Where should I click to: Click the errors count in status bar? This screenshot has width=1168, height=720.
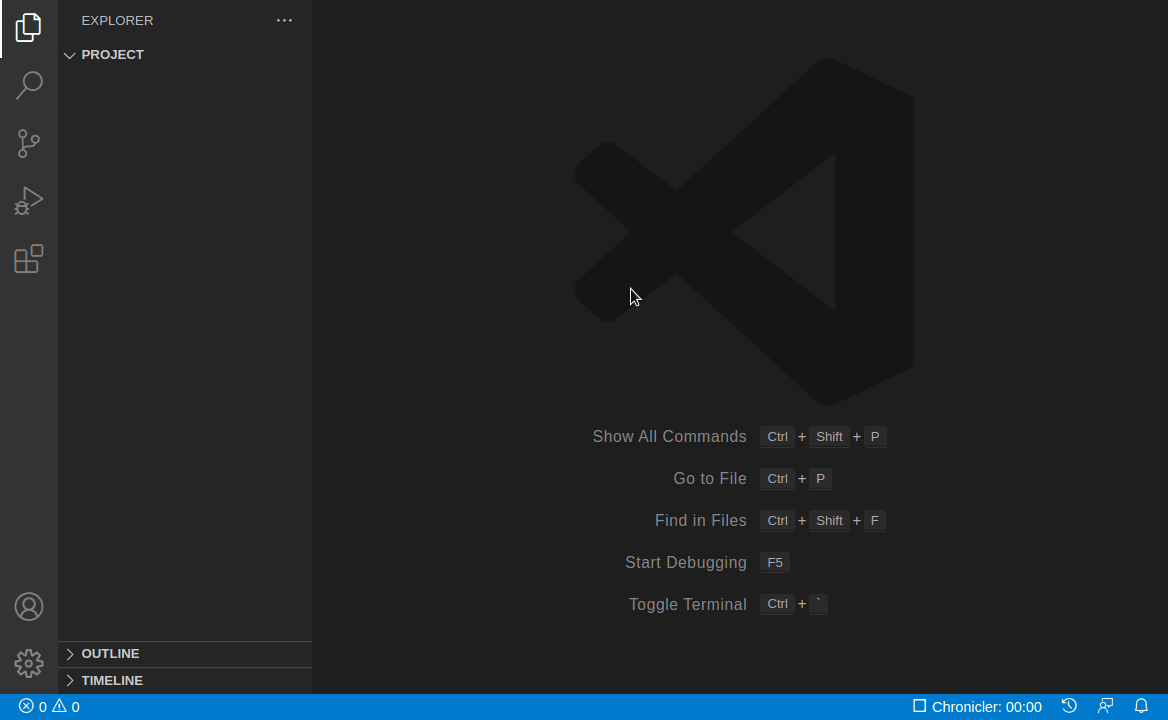pyautogui.click(x=33, y=707)
